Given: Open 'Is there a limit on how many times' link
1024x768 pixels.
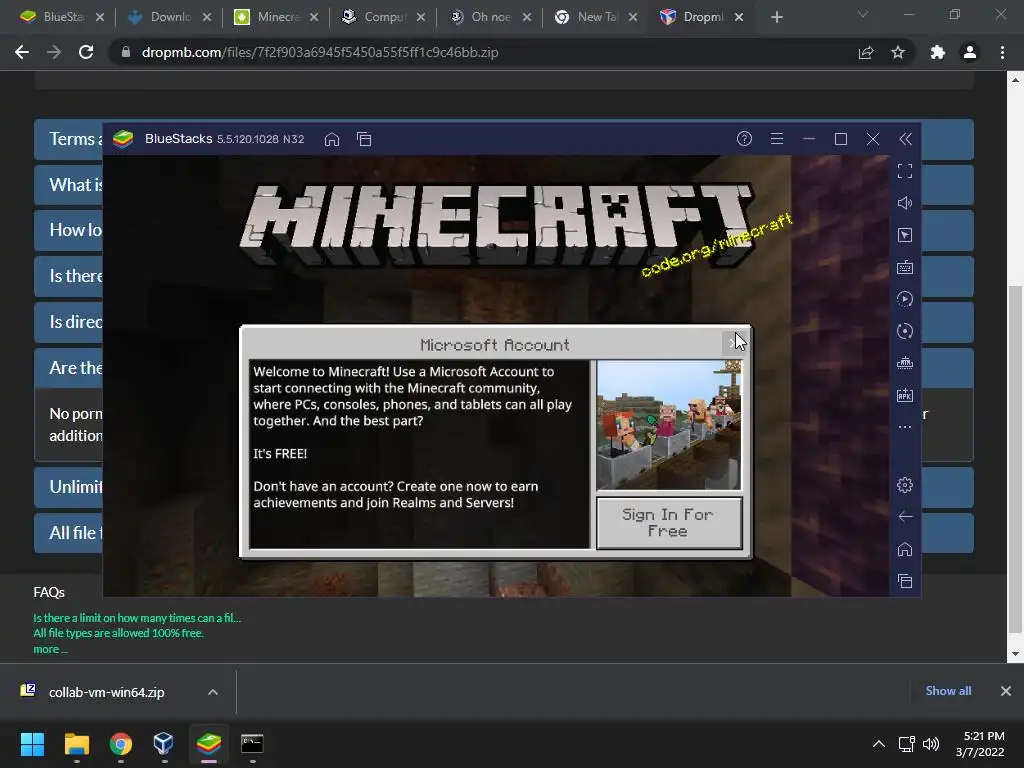Looking at the screenshot, I should [137, 618].
